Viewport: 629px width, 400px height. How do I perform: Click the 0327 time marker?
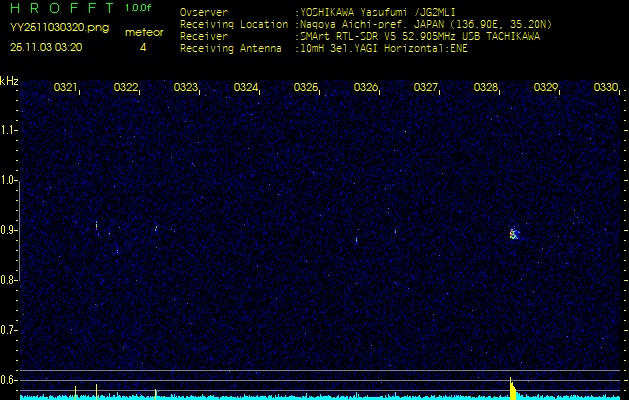(x=425, y=87)
